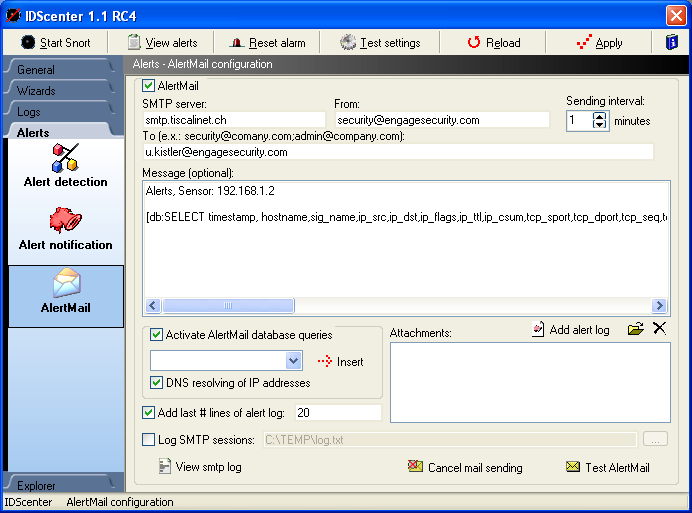Click the To recipients field
692x513 pixels.
(398, 152)
